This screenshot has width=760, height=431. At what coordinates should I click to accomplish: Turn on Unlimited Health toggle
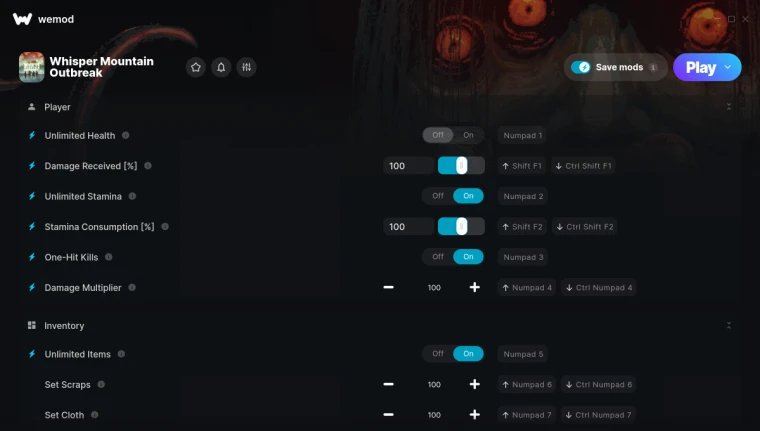click(x=468, y=135)
